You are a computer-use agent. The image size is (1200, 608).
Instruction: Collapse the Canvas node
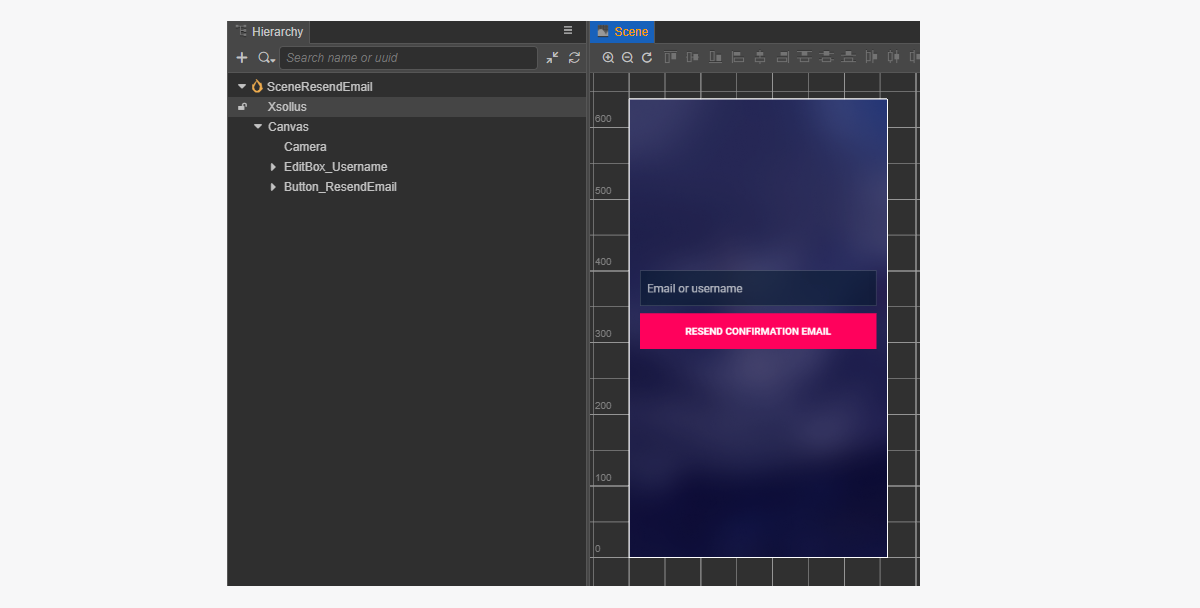(x=258, y=127)
